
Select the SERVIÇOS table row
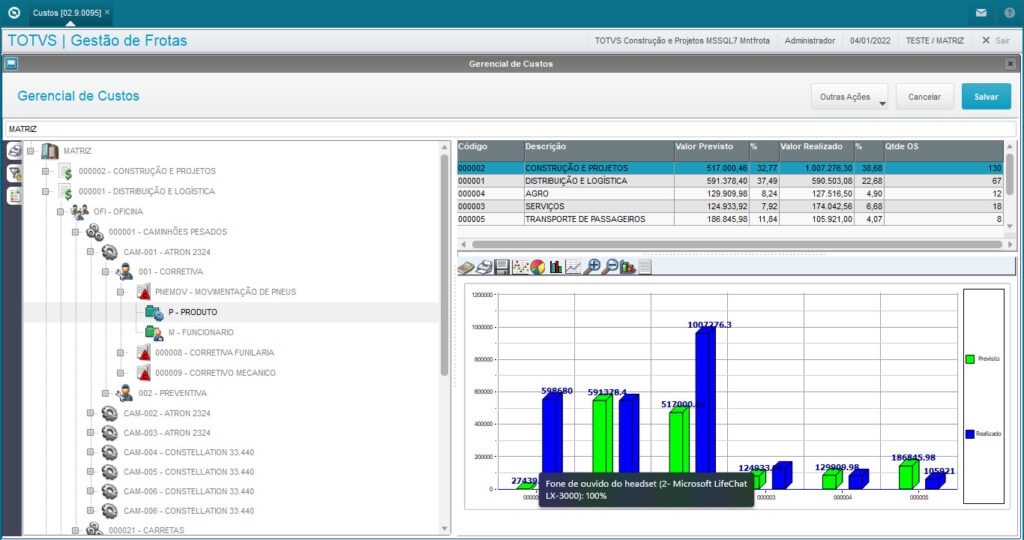pyautogui.click(x=729, y=206)
